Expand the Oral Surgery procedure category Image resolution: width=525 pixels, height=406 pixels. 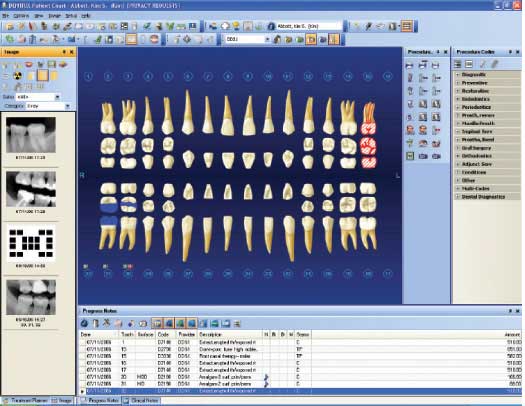476,148
